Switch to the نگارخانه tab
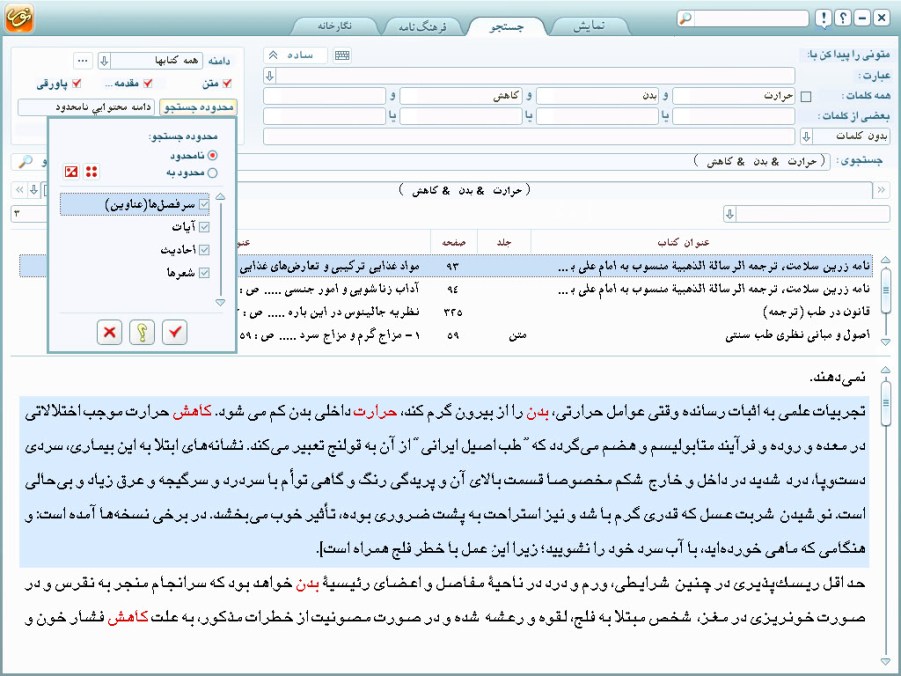The width and height of the screenshot is (901, 676). point(335,26)
